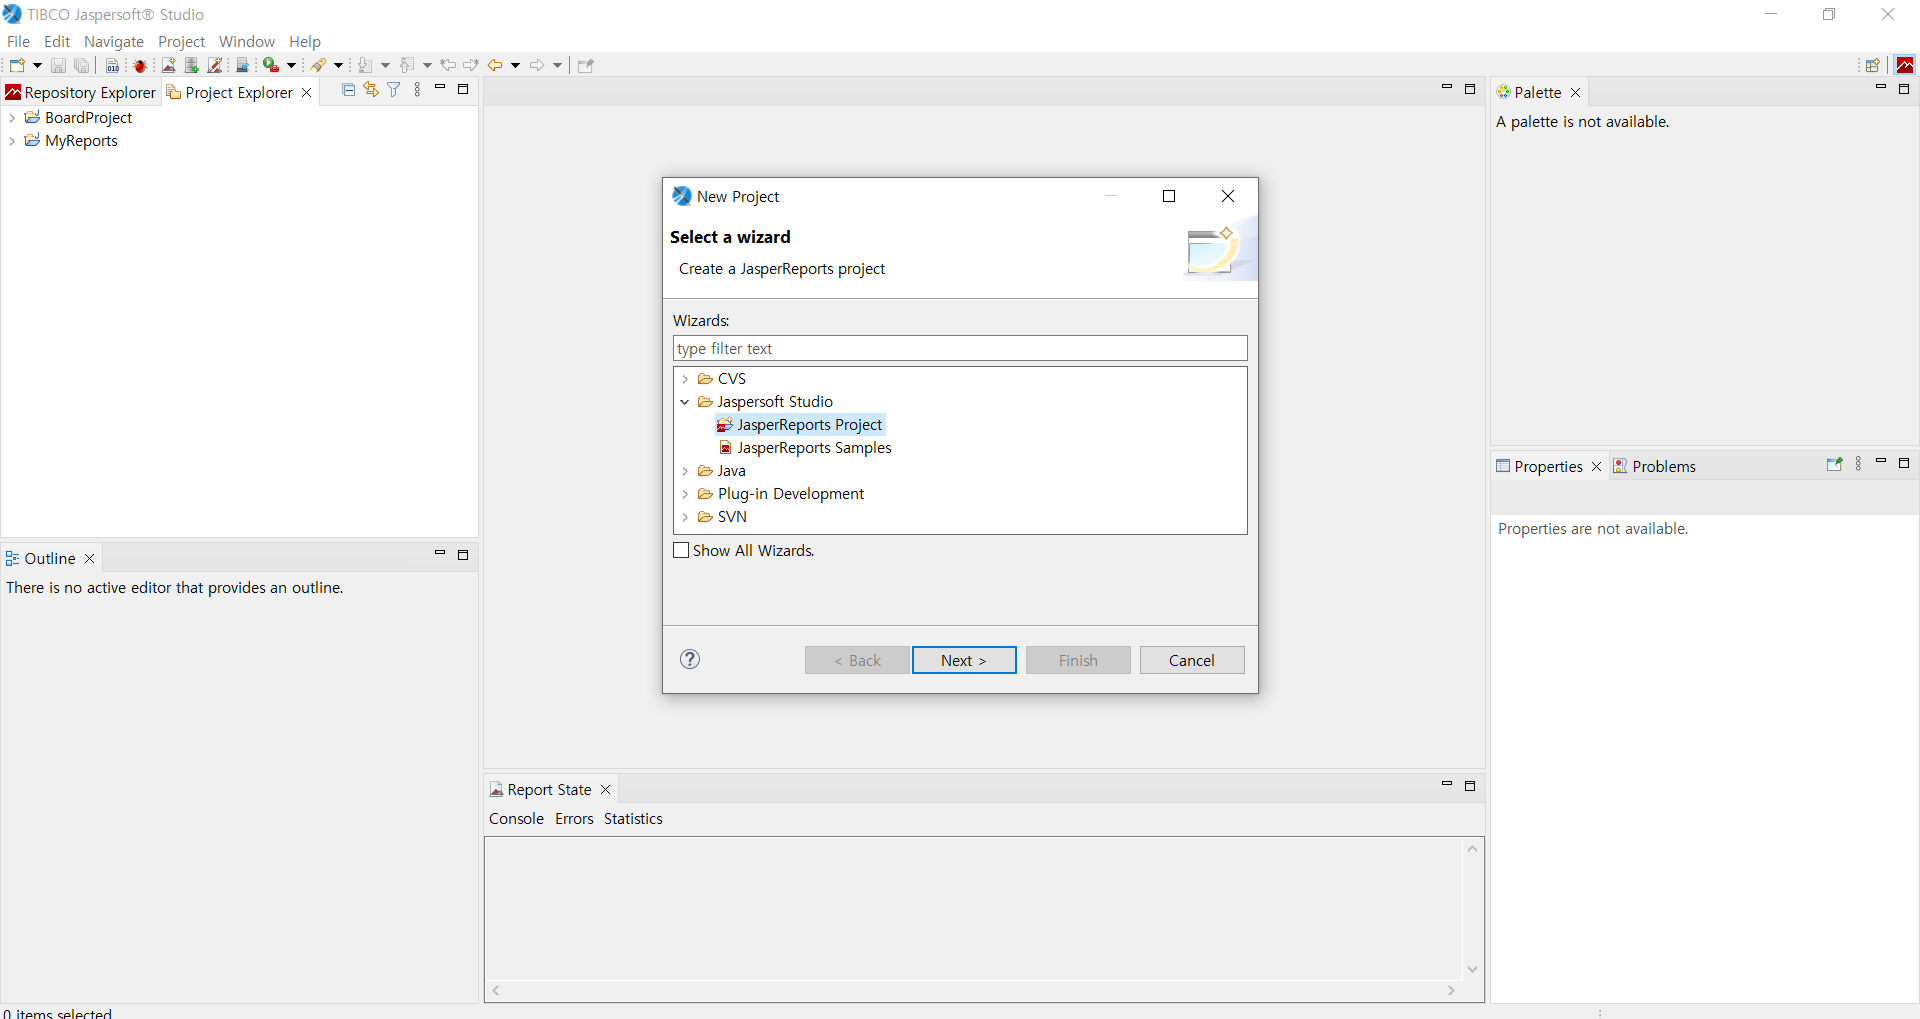Click the new Jasper report icon
The image size is (1920, 1019).
168,66
